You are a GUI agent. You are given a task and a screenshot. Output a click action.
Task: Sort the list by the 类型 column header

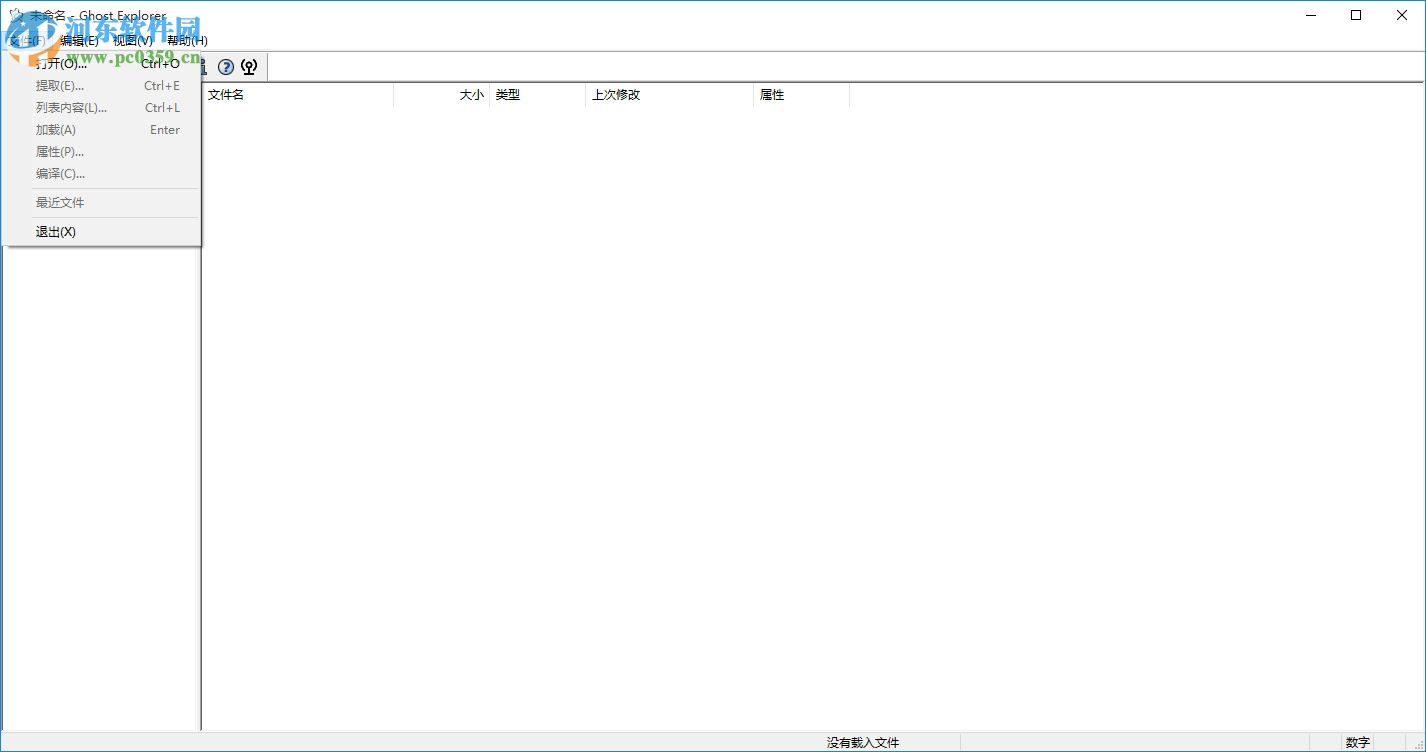tap(537, 95)
